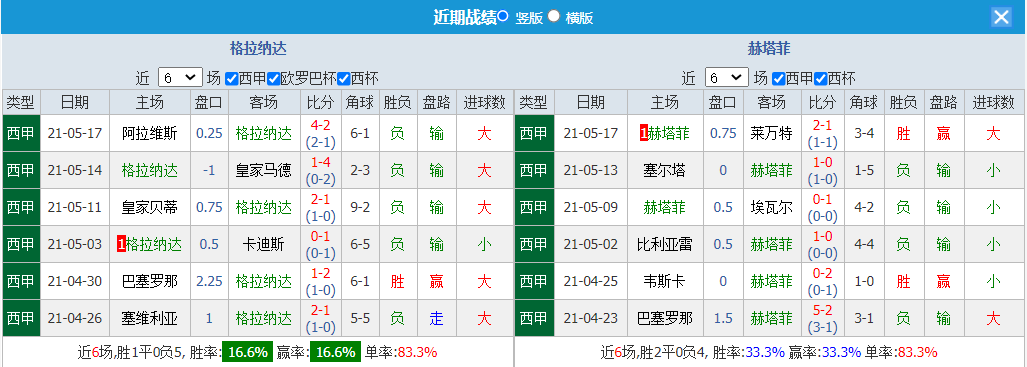Click 韦斯卡 home team name
This screenshot has height=367, width=1027.
tap(665, 282)
